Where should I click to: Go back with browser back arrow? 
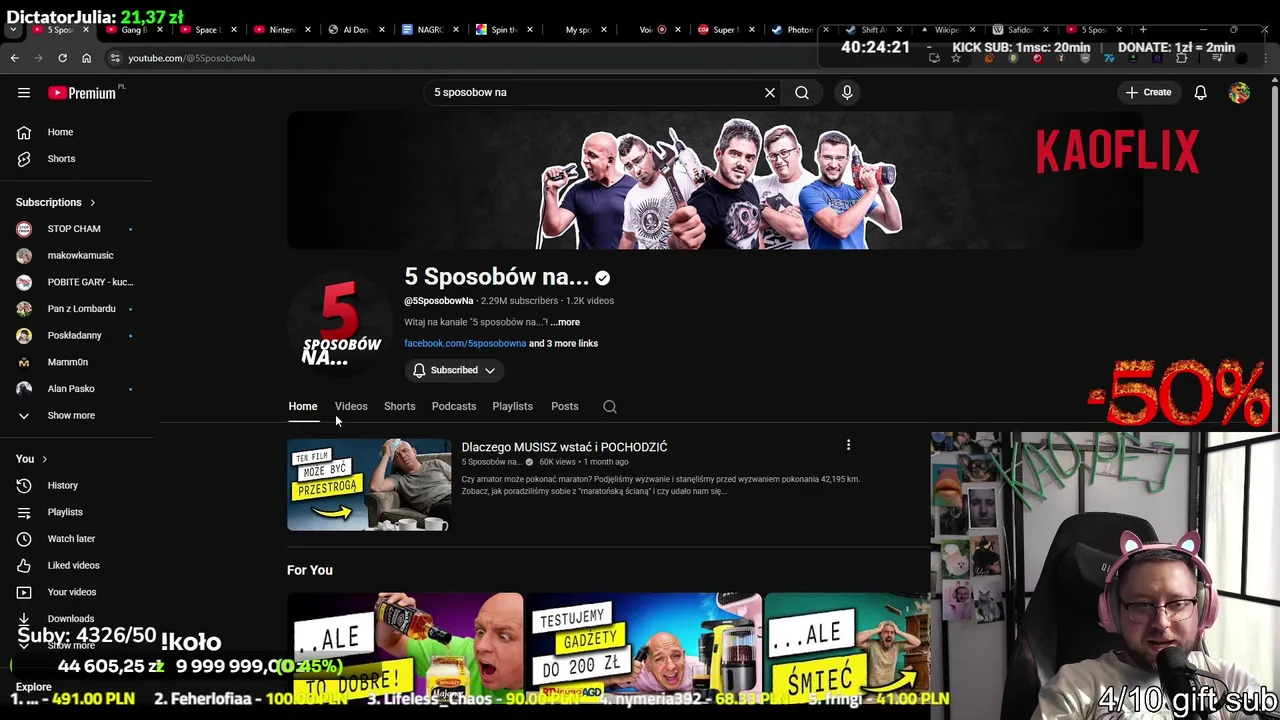point(15,58)
